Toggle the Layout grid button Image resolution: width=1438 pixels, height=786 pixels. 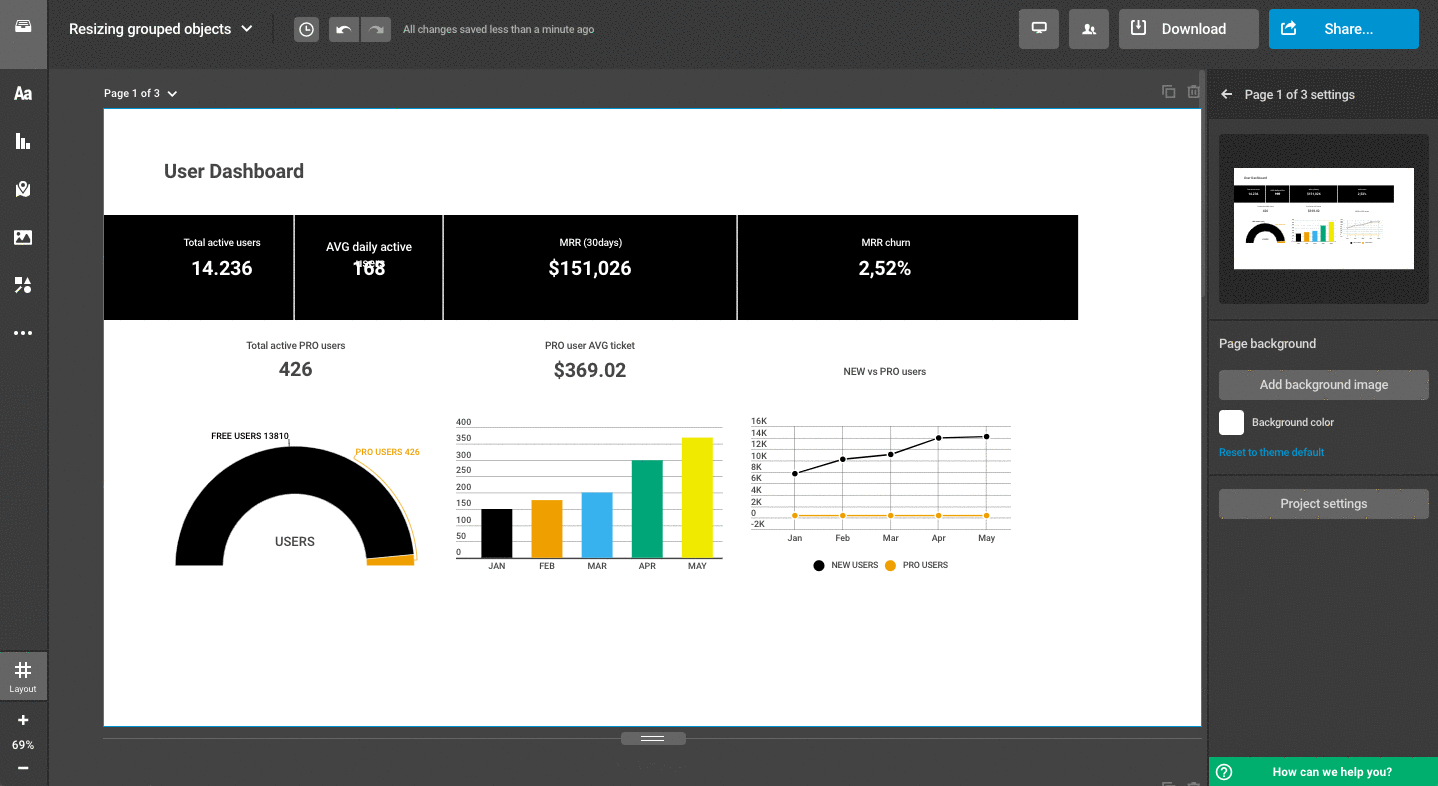pyautogui.click(x=23, y=676)
